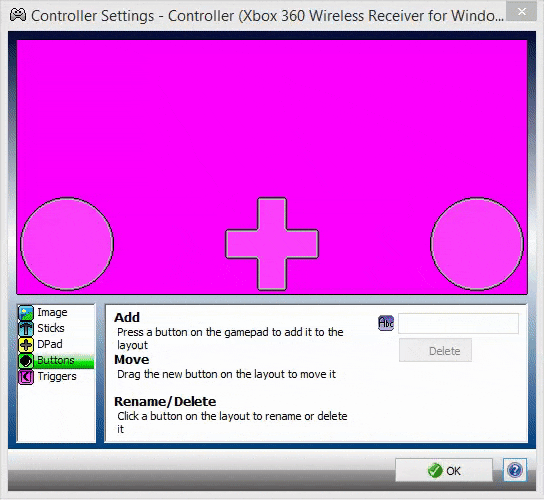Select the Image icon in the sidebar list
Screen dimensions: 544x500
pos(26,313)
